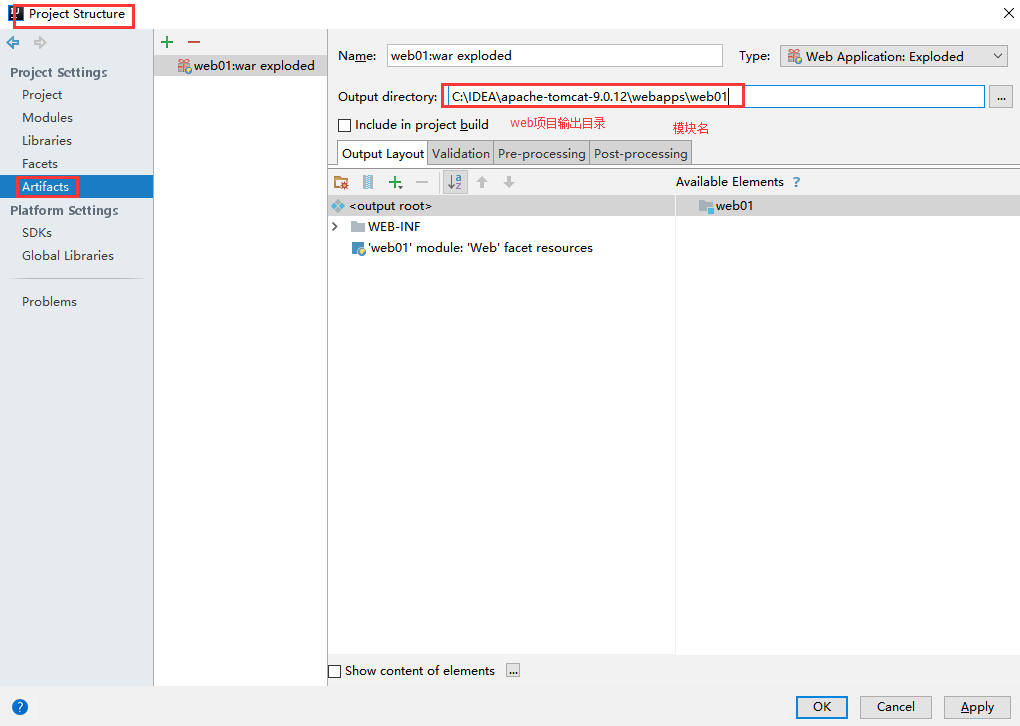Image resolution: width=1020 pixels, height=726 pixels.
Task: Open help for Available Elements question mark
Action: pyautogui.click(x=796, y=182)
